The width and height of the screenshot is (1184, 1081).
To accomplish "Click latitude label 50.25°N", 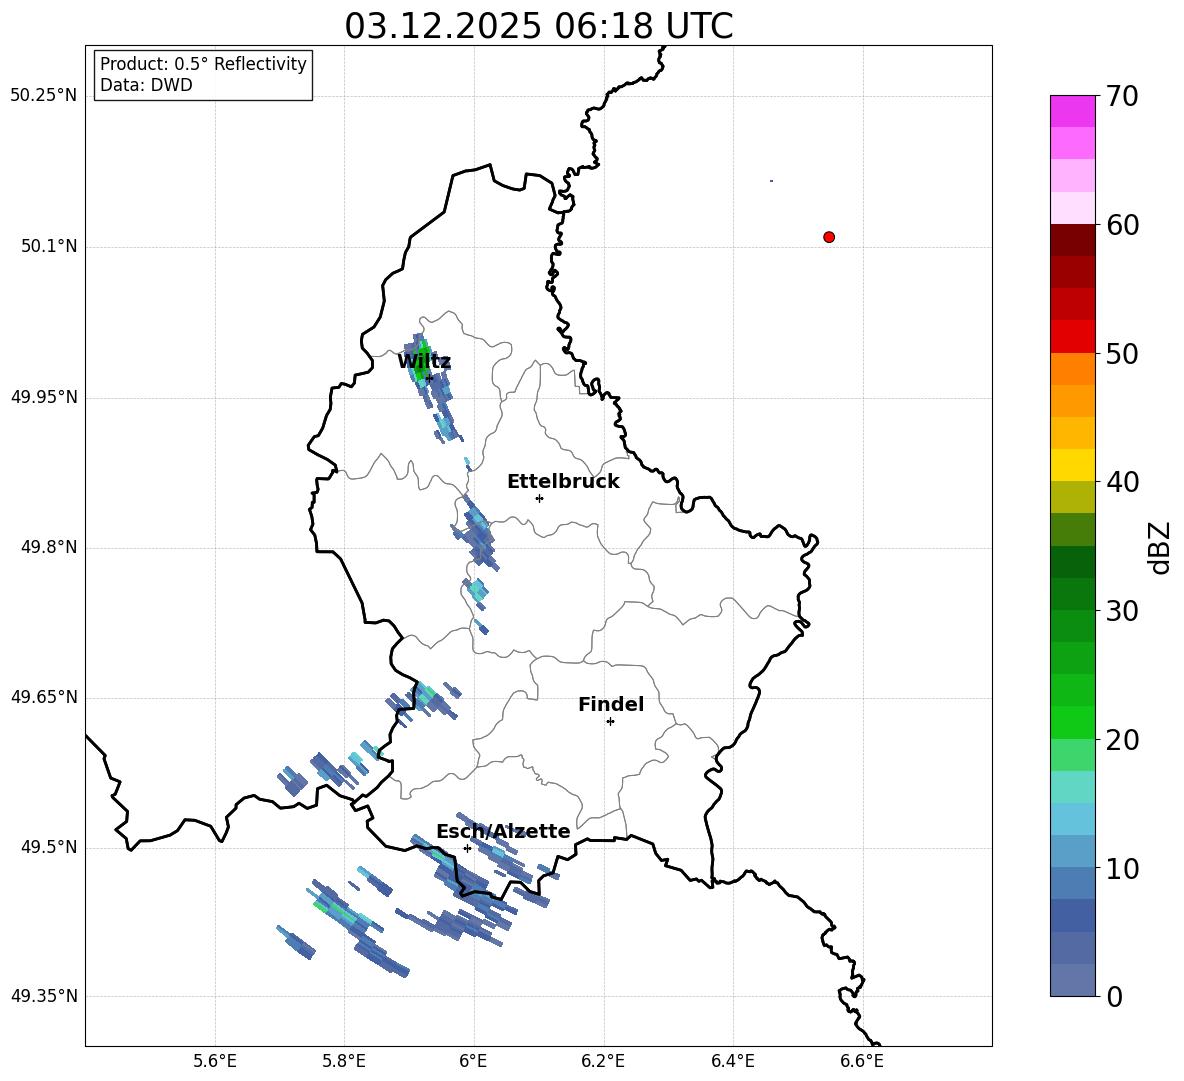I will 44,96.
